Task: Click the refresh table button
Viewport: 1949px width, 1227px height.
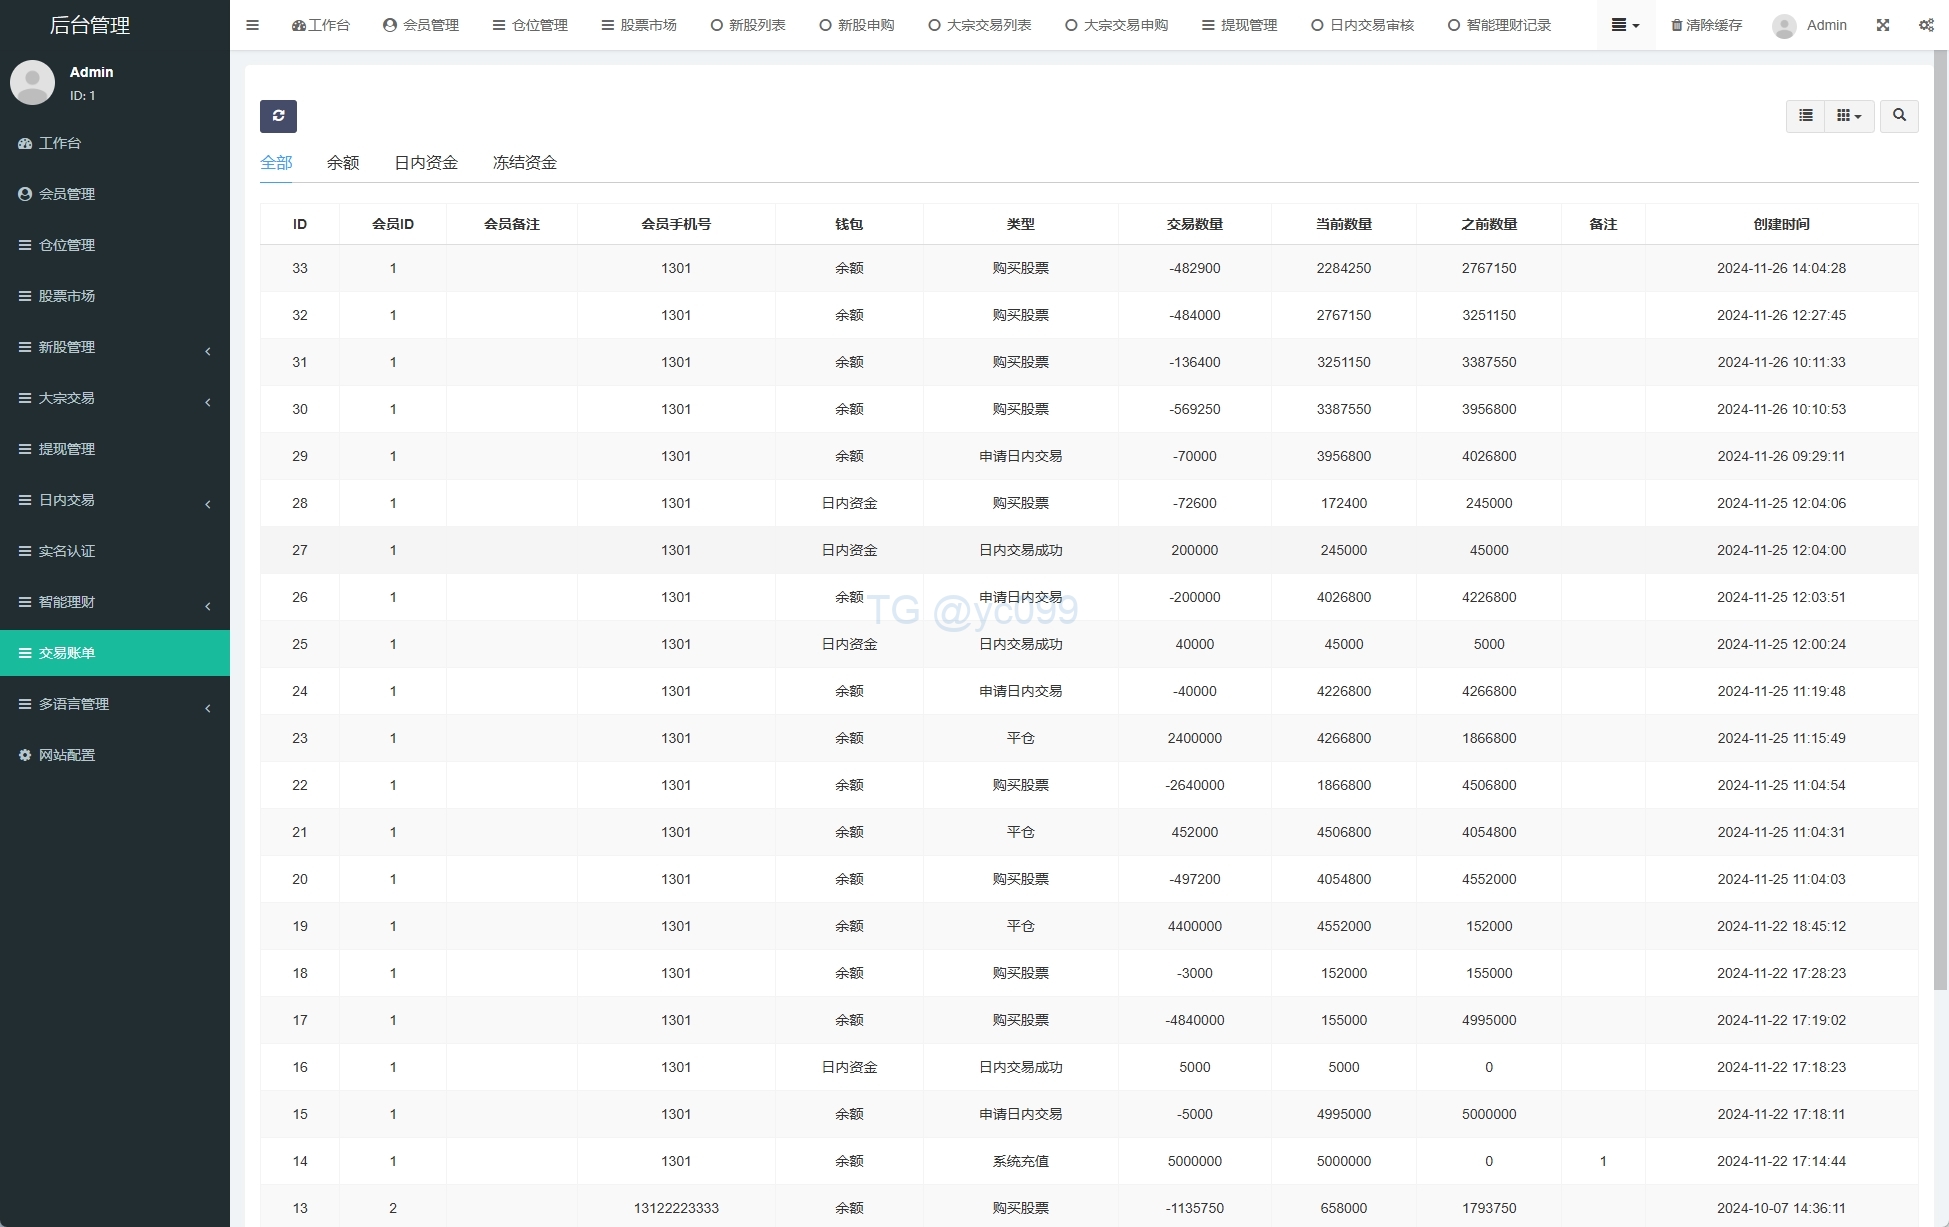Action: coord(278,116)
